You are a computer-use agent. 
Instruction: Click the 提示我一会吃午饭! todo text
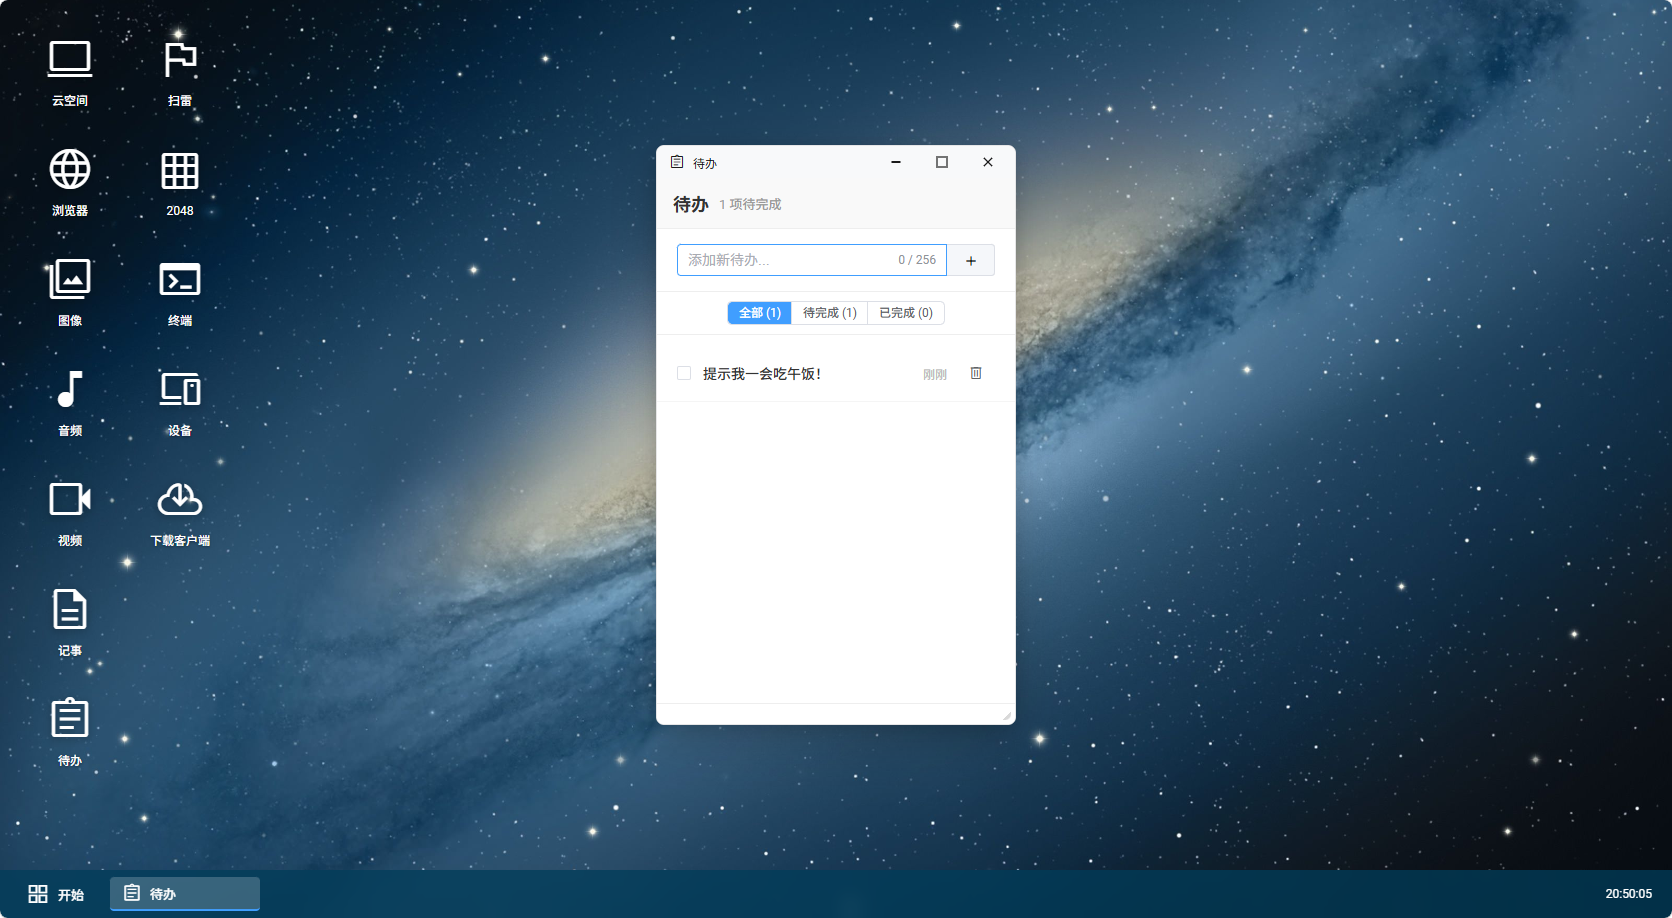tap(762, 373)
